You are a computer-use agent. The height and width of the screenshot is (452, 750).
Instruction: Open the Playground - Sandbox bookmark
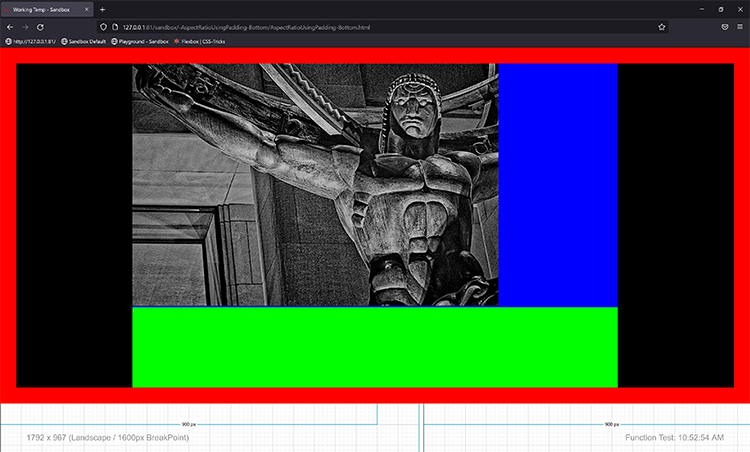(140, 42)
